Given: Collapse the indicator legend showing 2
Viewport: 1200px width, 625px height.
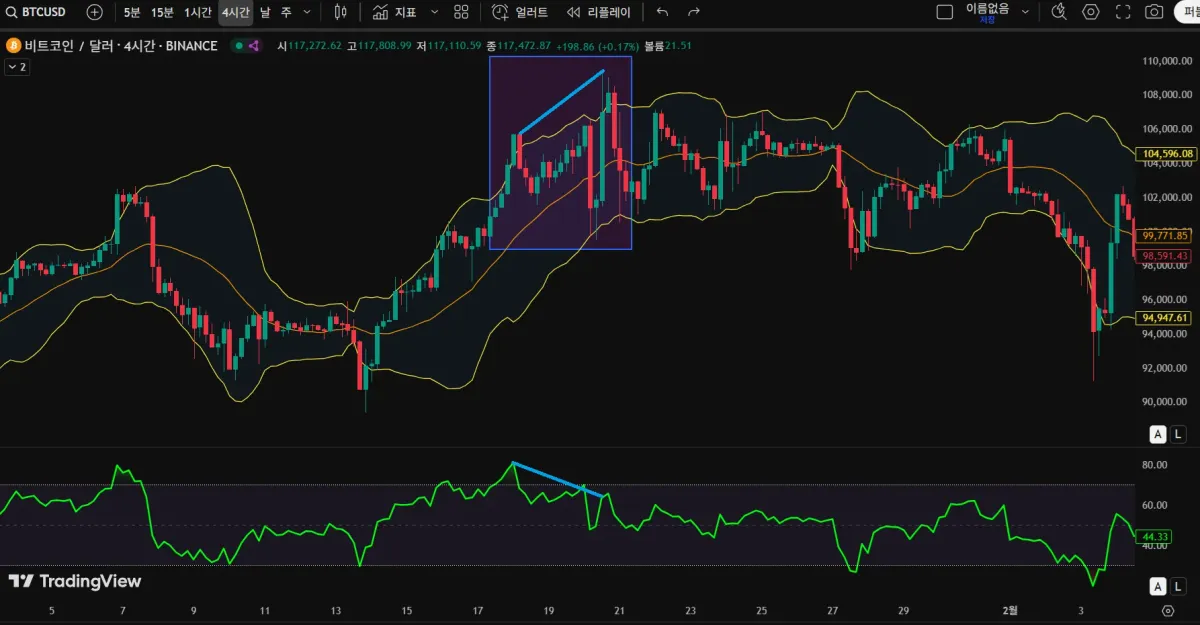Looking at the screenshot, I should [17, 67].
